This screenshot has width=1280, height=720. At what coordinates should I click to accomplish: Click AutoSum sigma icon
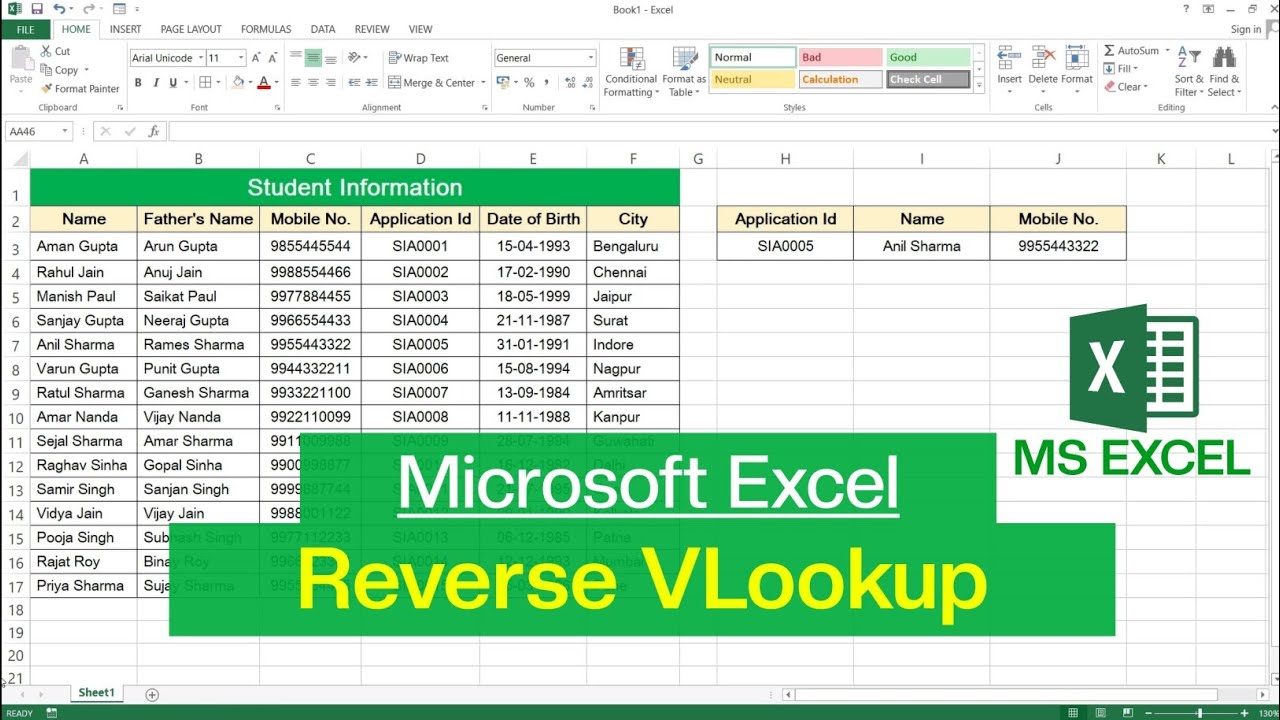(x=1109, y=51)
